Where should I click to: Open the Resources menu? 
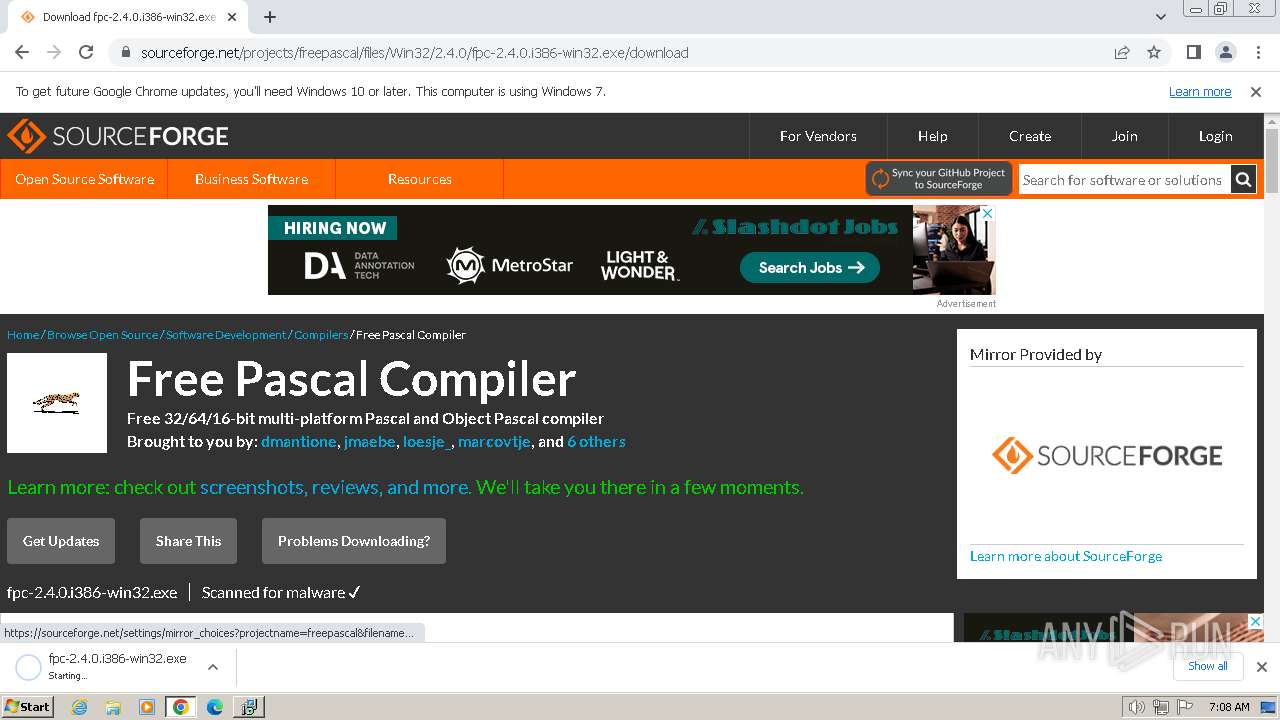coord(419,179)
